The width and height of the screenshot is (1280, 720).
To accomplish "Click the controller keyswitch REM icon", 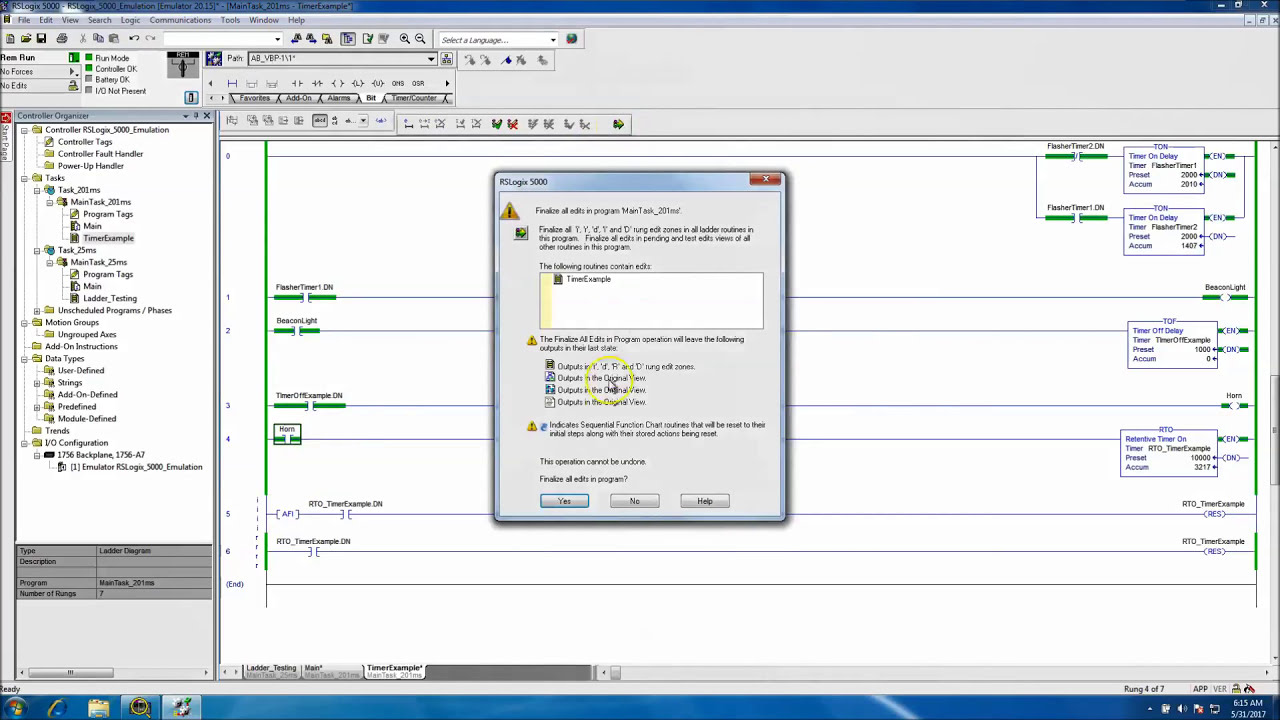I will (x=183, y=65).
